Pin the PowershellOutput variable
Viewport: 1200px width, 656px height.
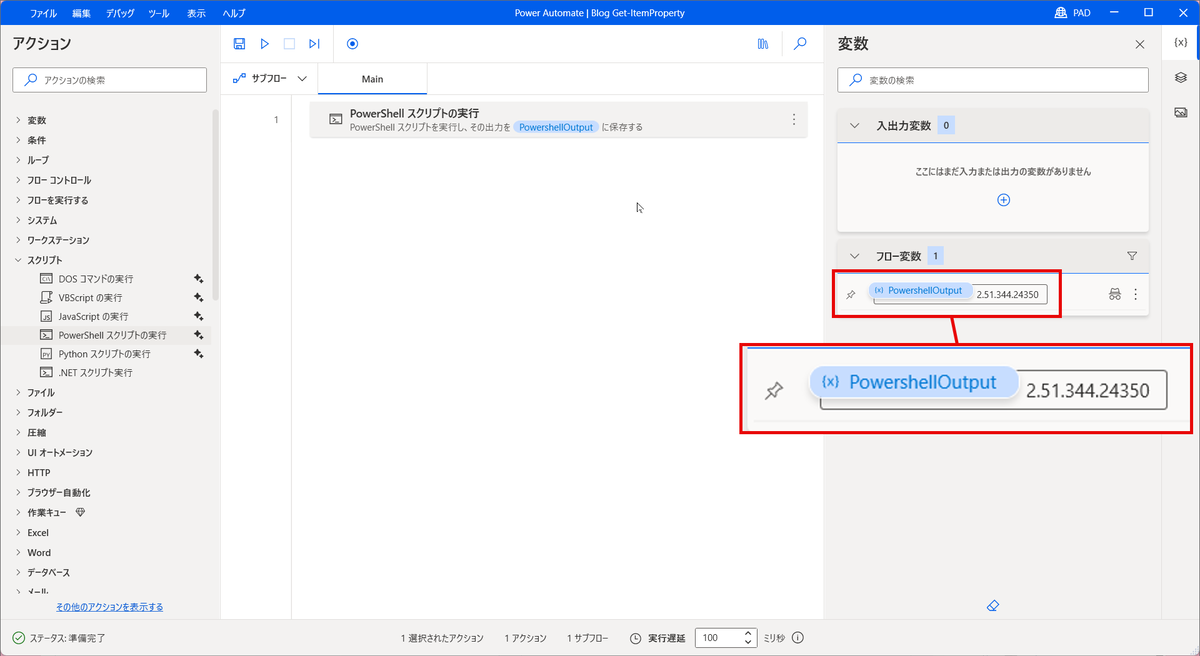point(851,294)
